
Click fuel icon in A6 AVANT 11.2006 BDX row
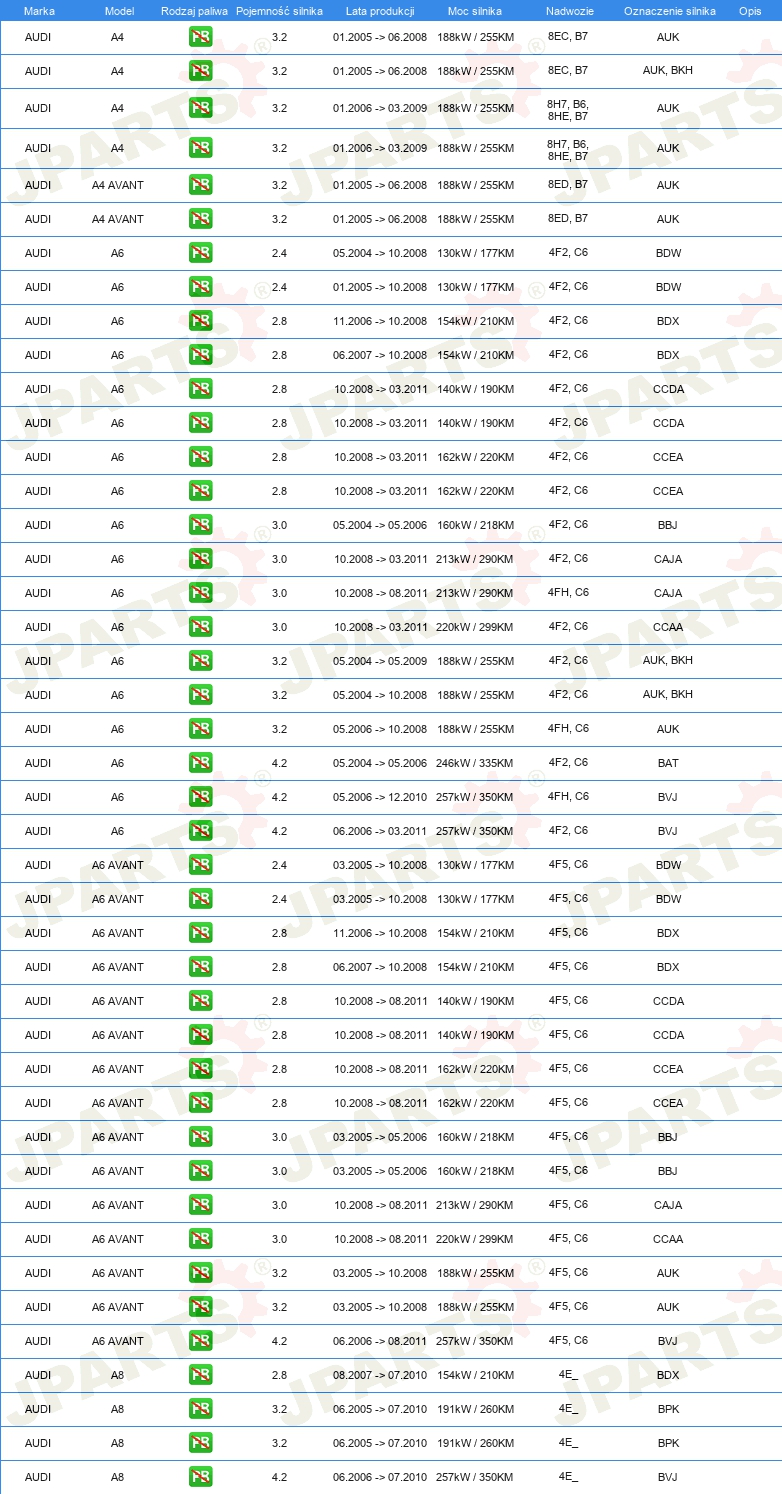click(200, 933)
